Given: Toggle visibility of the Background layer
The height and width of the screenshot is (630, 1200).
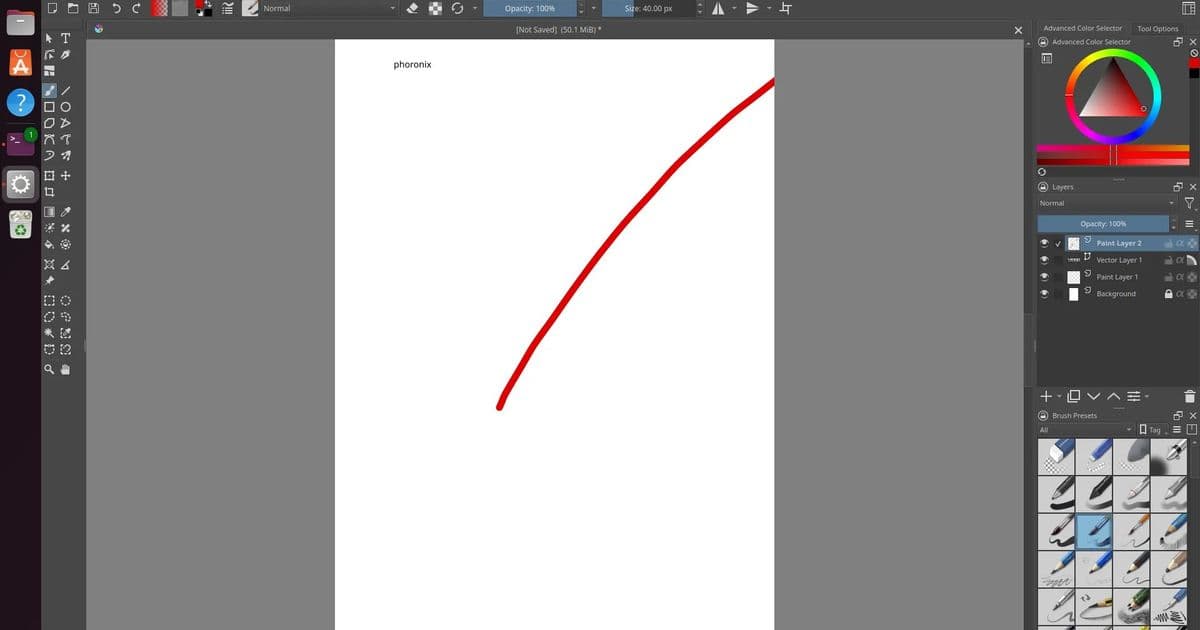Looking at the screenshot, I should point(1046,293).
